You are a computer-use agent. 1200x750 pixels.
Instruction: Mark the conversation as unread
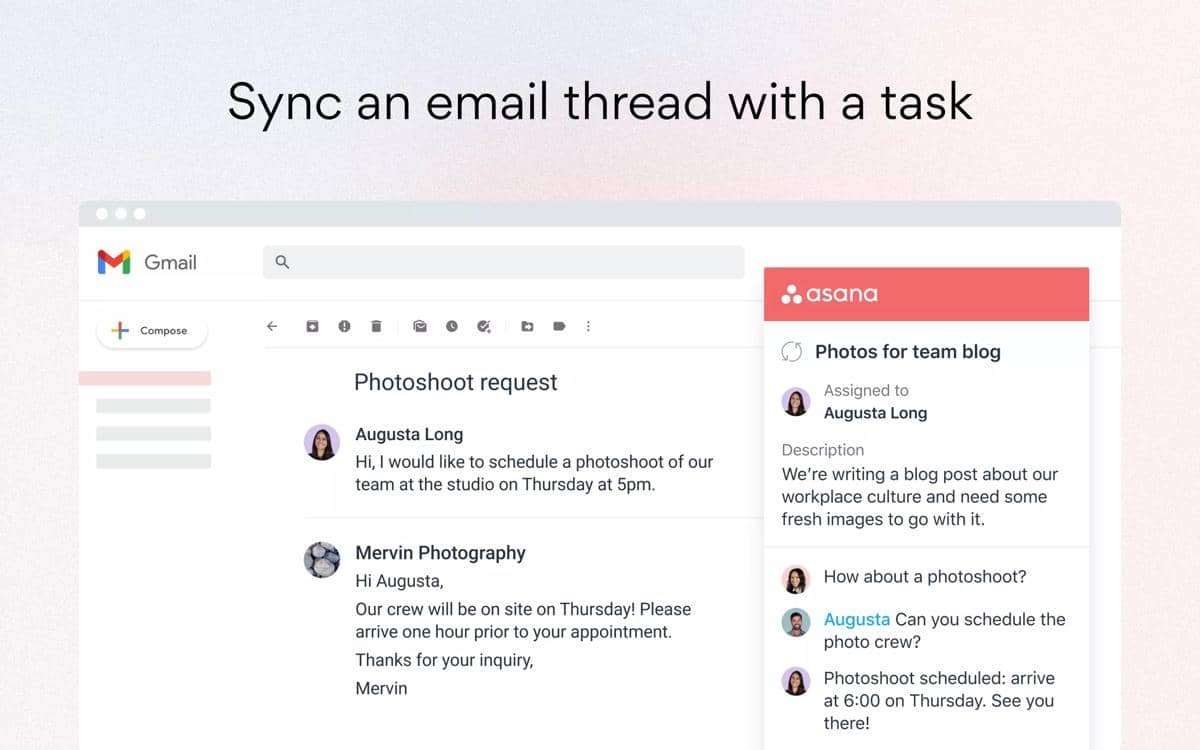point(419,326)
